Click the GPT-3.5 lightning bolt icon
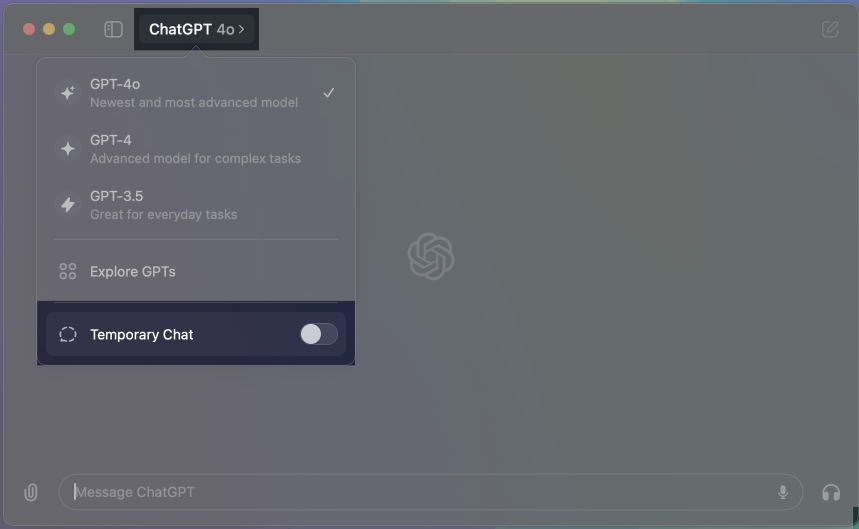The image size is (859, 529). [68, 205]
